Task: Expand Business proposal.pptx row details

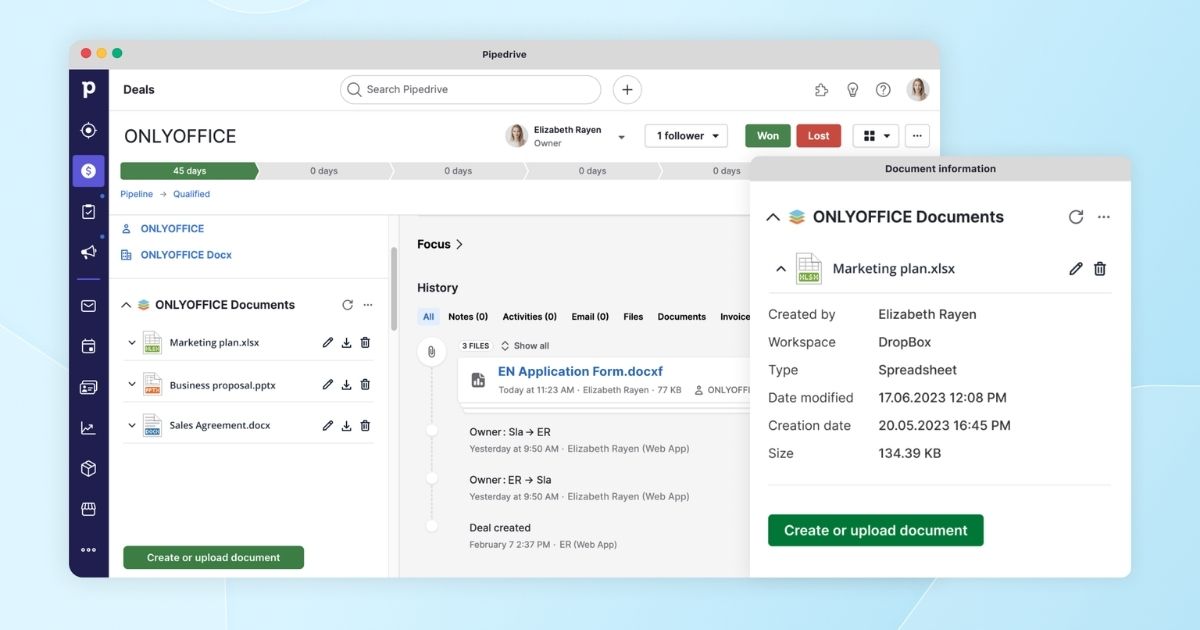Action: [x=131, y=384]
